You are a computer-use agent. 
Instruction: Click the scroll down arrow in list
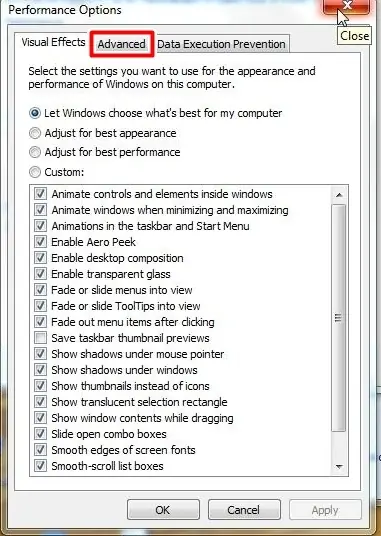[x=339, y=467]
